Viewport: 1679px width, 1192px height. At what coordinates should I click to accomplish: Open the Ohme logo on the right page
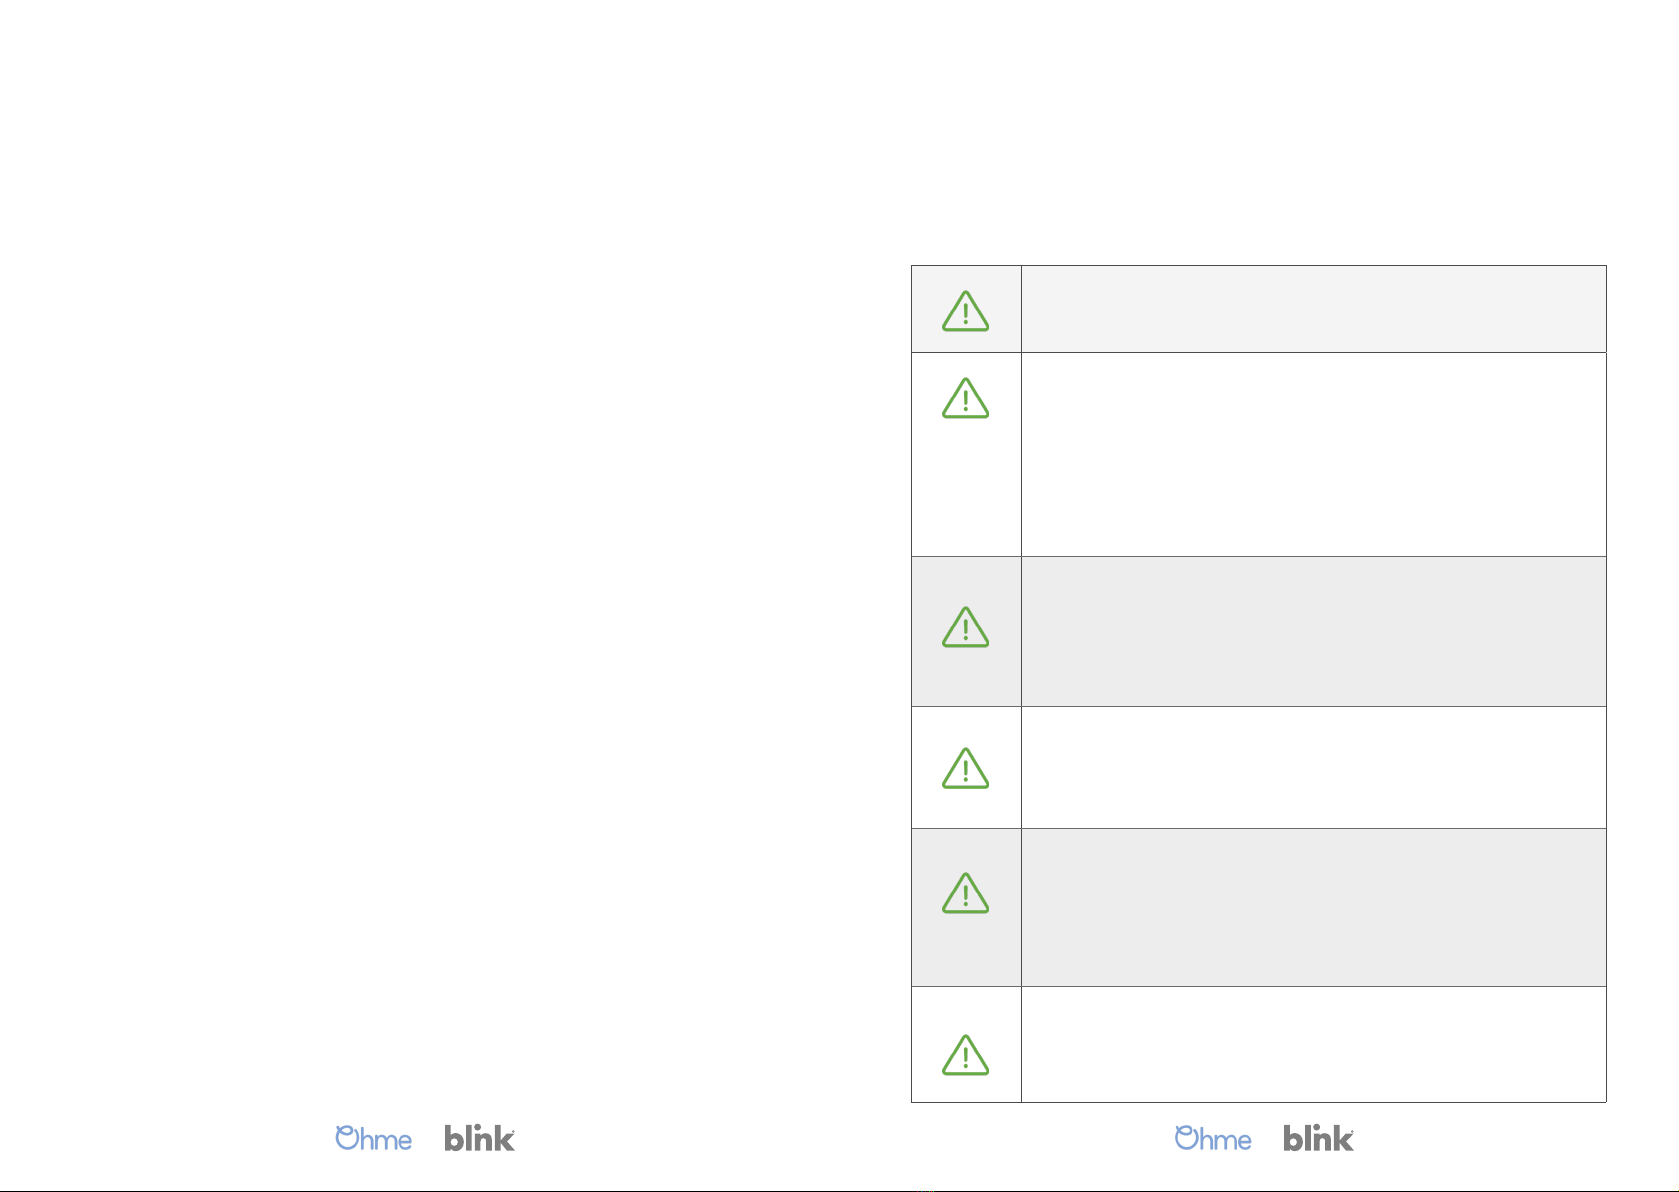pos(1213,1138)
